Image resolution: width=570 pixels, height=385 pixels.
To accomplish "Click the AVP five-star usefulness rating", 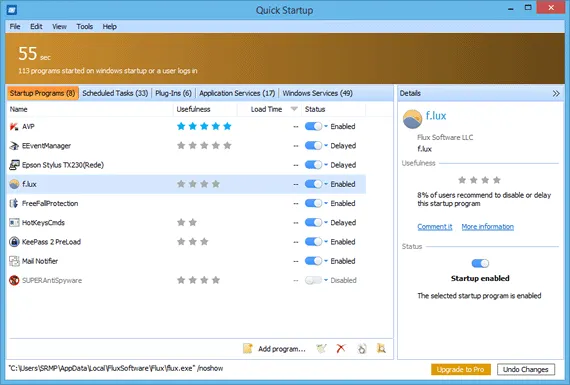I will tap(204, 127).
